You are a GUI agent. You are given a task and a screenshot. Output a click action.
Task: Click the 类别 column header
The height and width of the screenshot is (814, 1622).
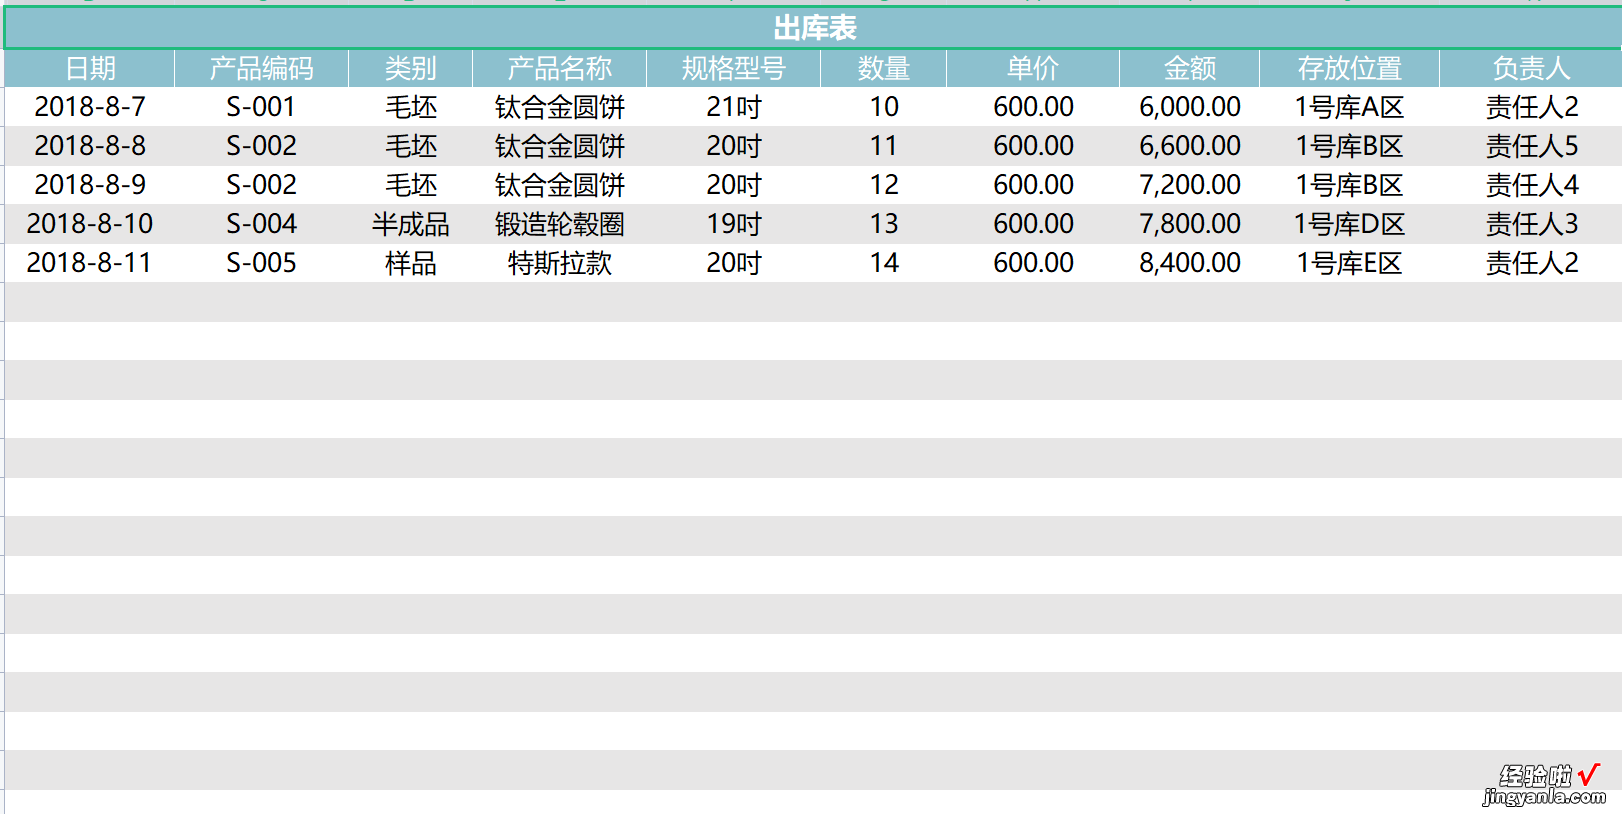click(410, 68)
